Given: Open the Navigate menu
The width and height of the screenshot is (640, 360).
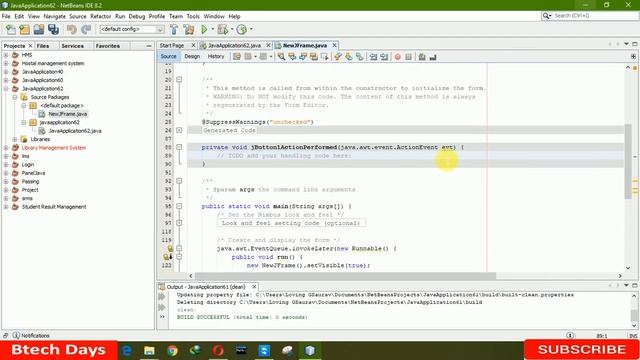Looking at the screenshot, I should click(54, 16).
